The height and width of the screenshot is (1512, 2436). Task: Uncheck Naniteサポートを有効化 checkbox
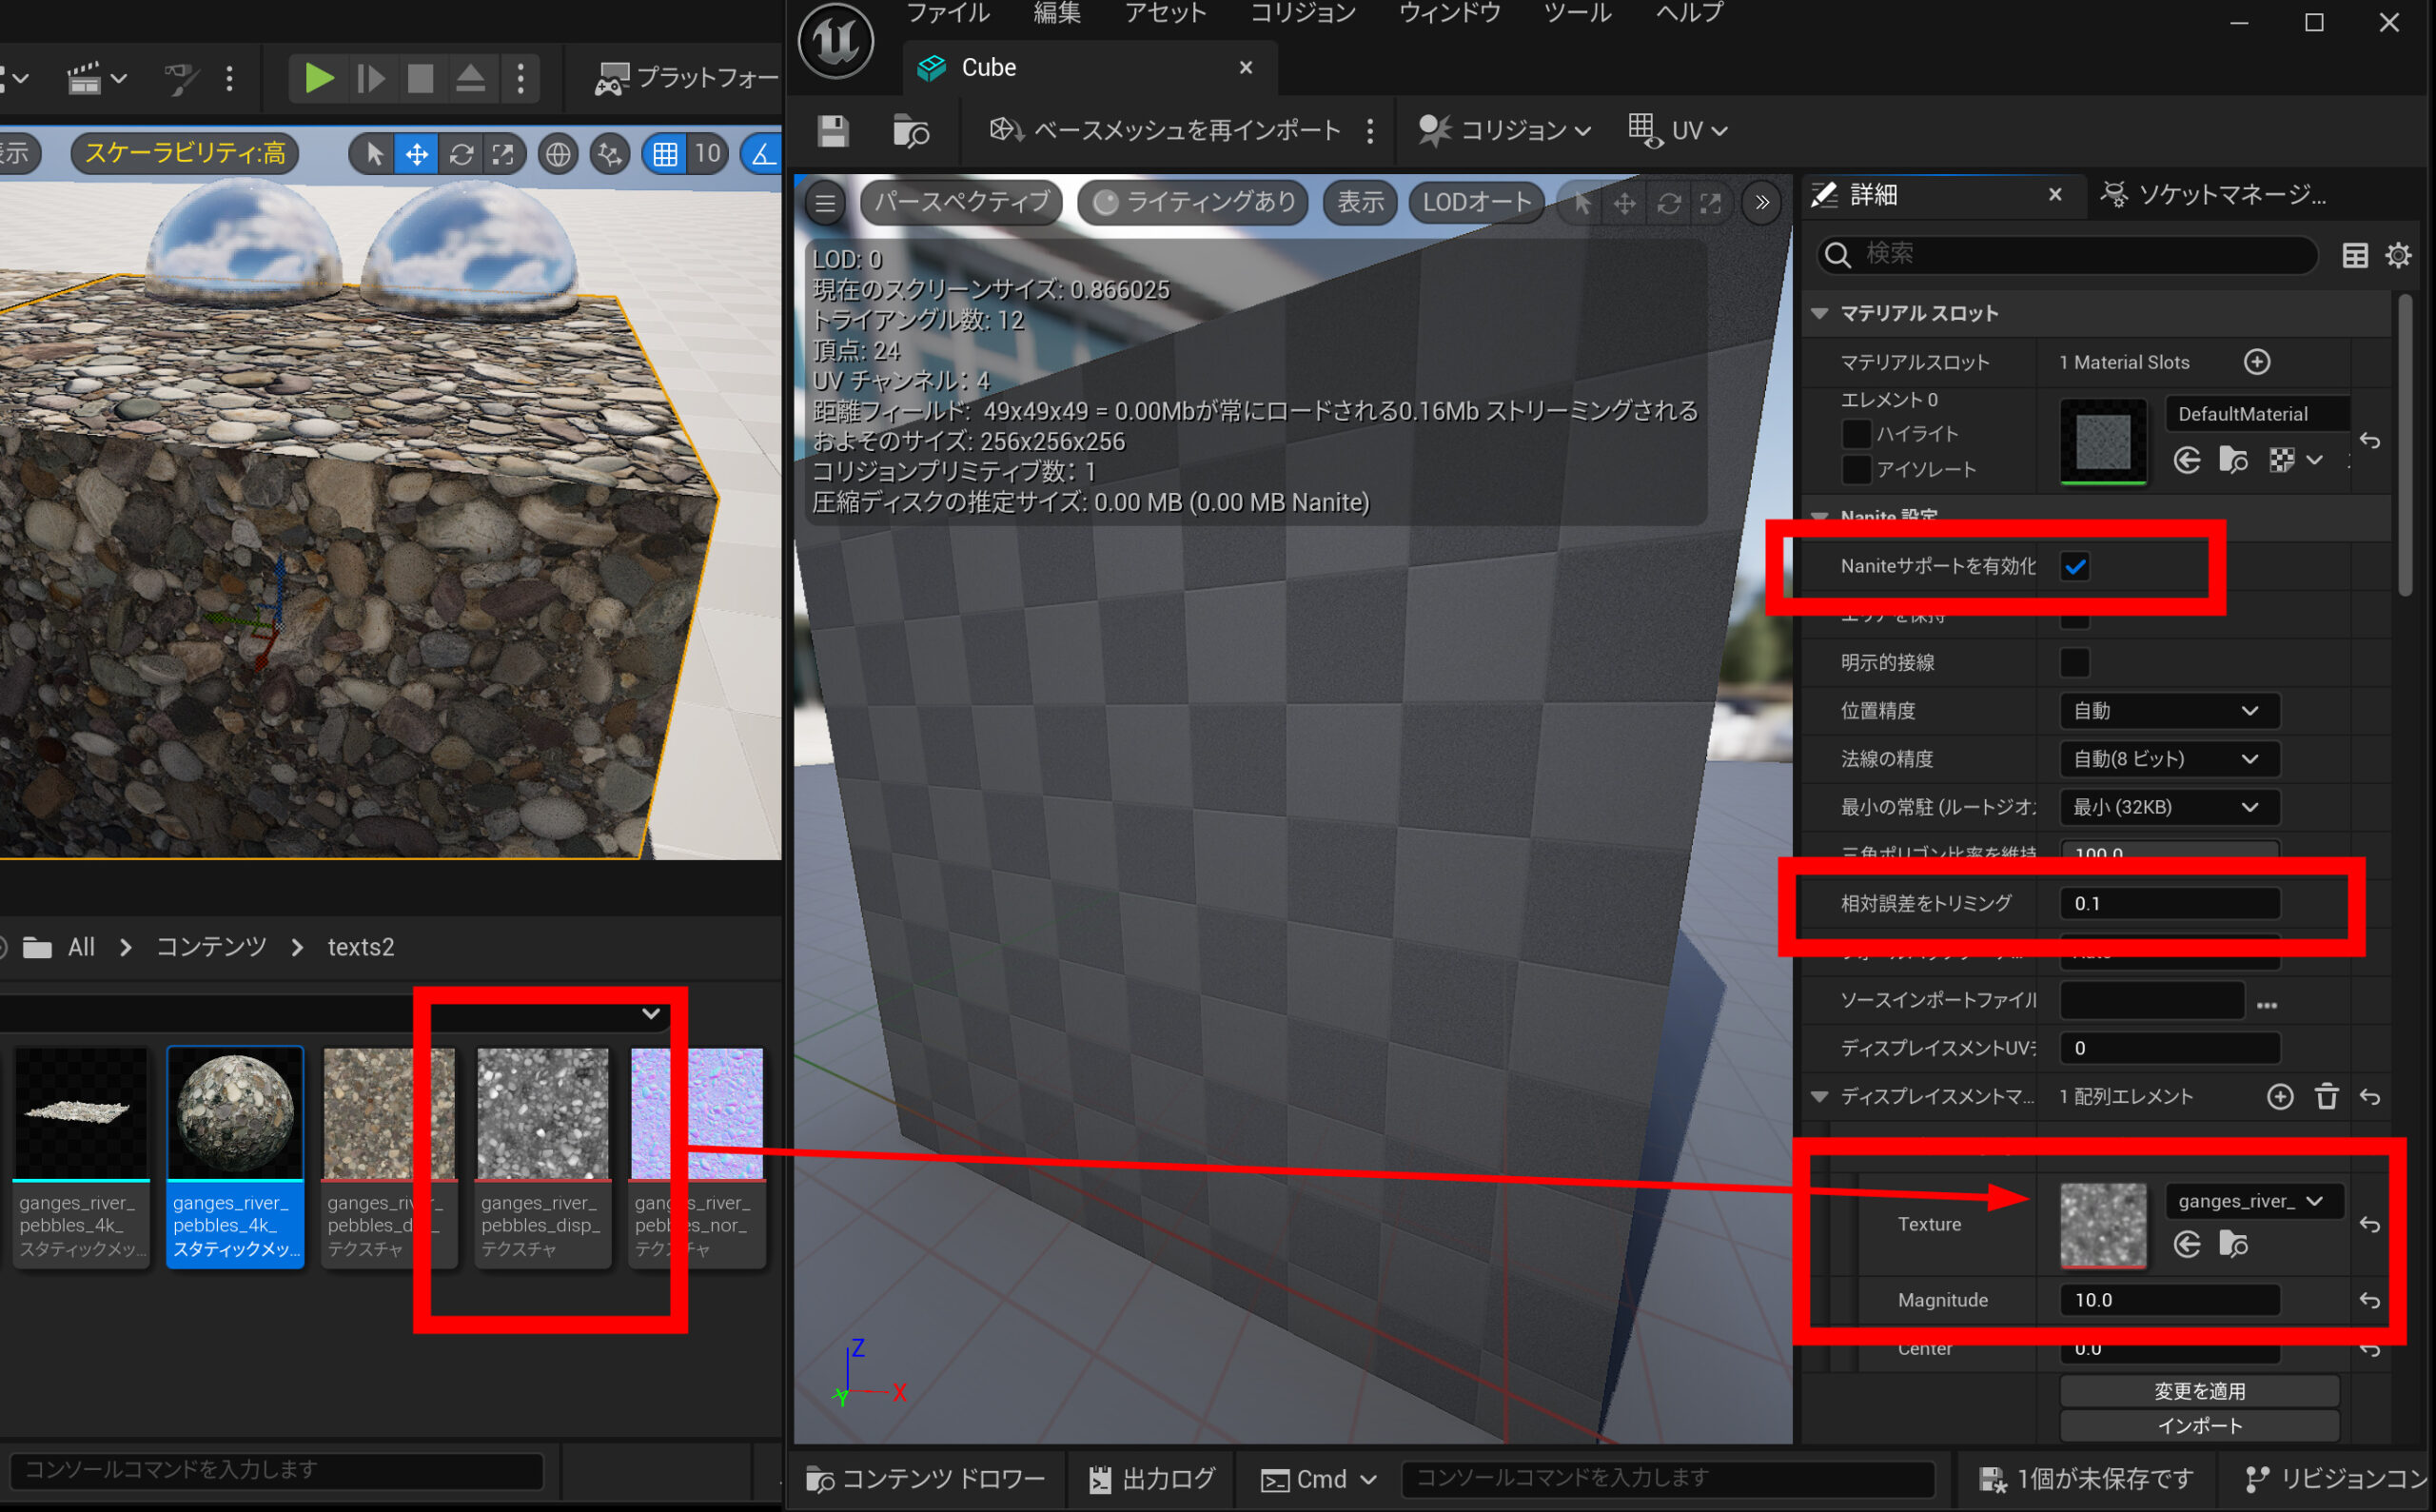2075,567
